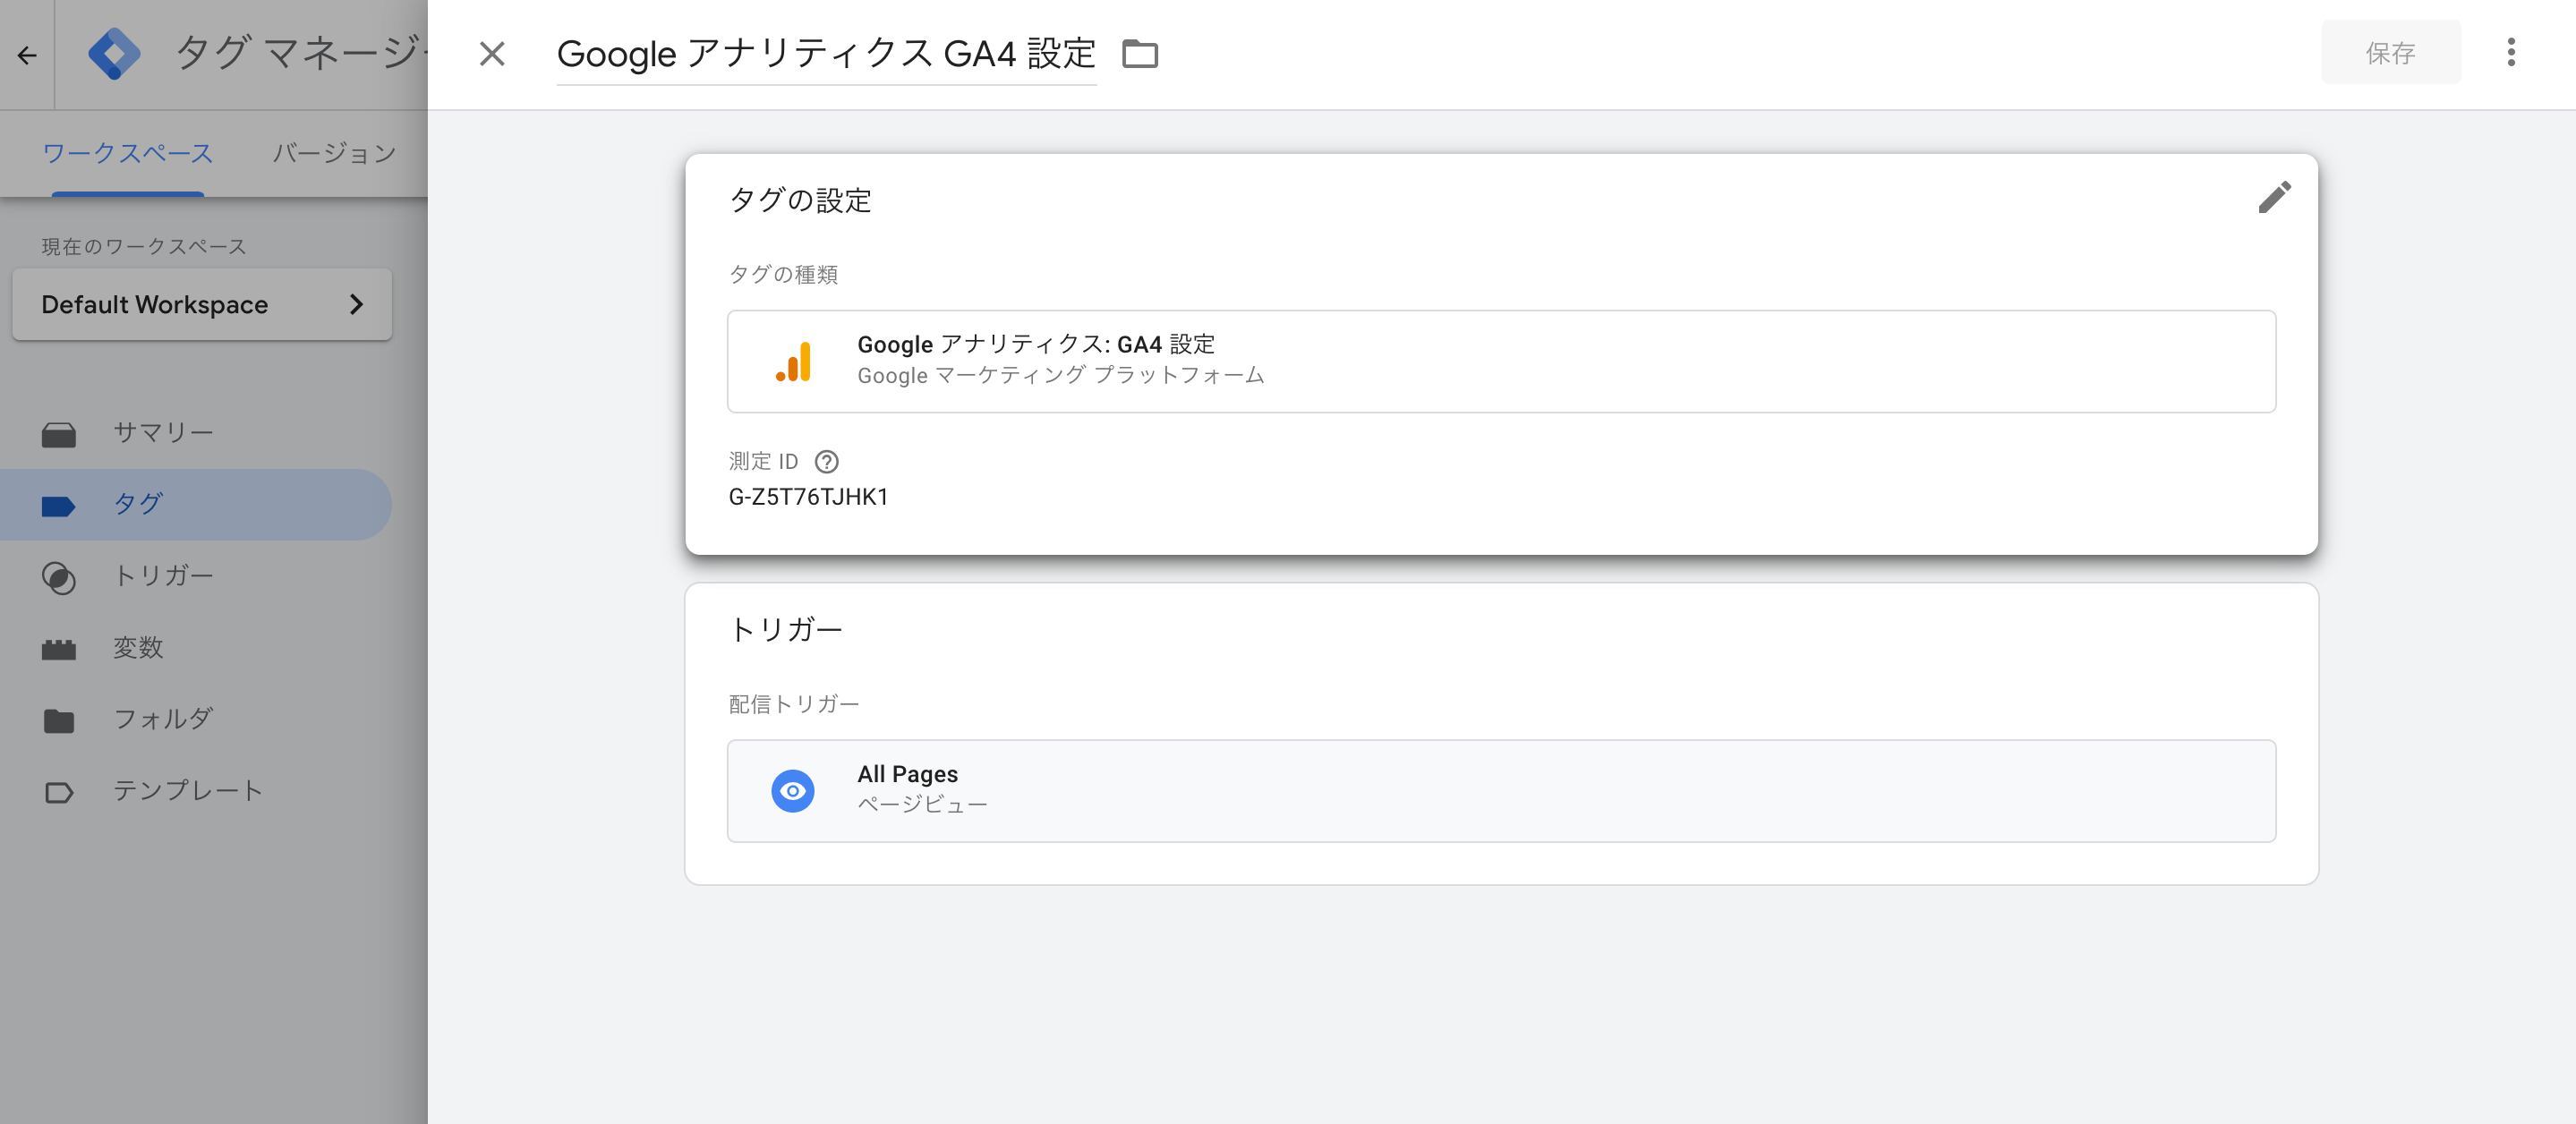Close the tag editor with the X icon
Screen dimensions: 2576x1124
click(491, 53)
